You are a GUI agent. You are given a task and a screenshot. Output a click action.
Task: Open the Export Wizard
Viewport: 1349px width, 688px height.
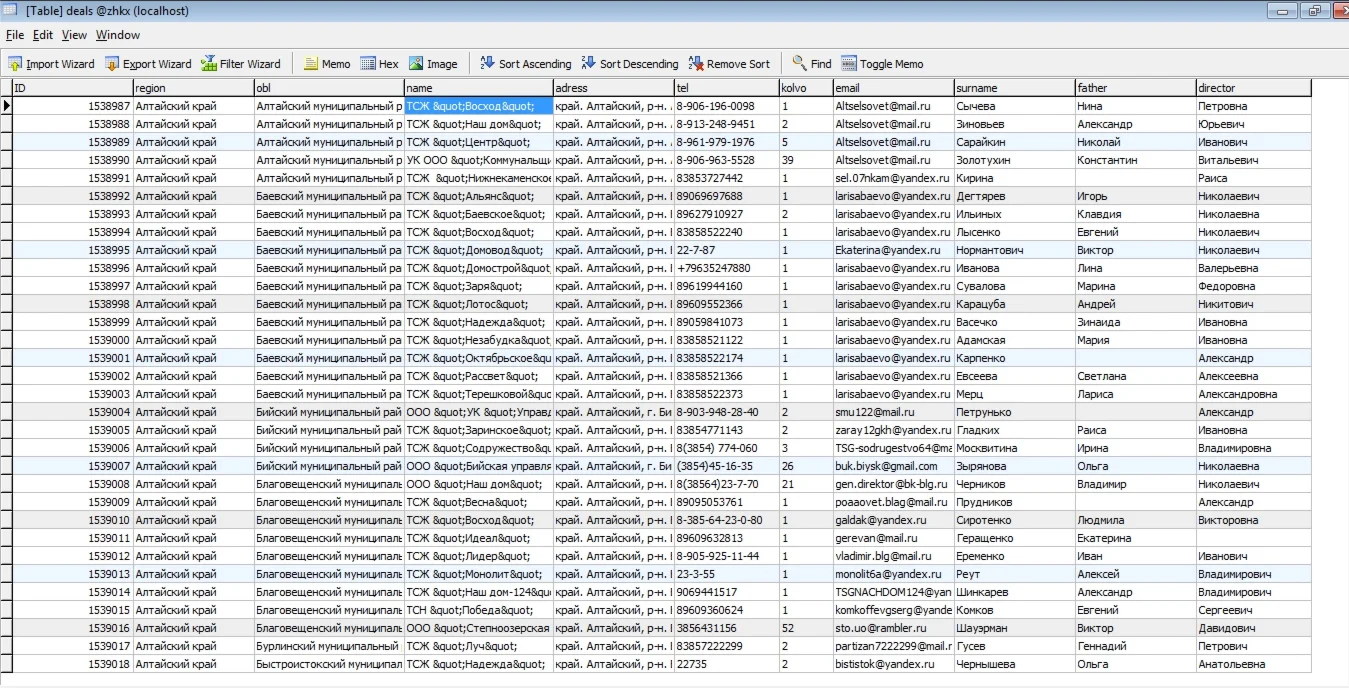(147, 63)
